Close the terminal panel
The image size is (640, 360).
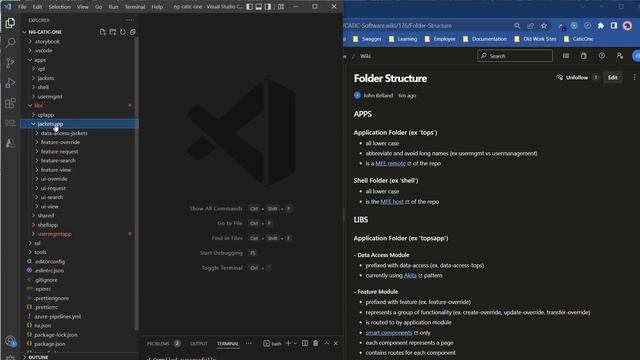coord(336,343)
